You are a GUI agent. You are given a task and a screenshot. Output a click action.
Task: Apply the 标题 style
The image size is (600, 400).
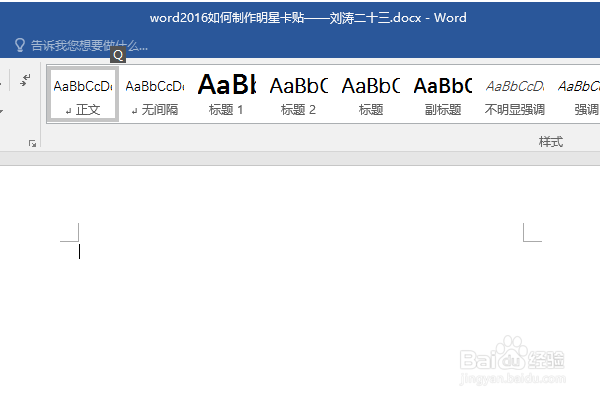click(371, 94)
